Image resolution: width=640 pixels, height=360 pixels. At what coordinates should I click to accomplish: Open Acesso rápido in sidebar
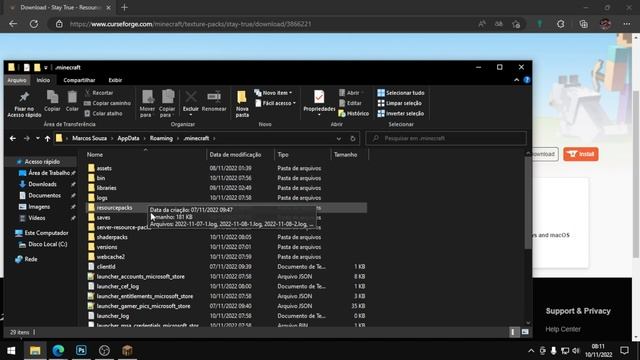42,162
